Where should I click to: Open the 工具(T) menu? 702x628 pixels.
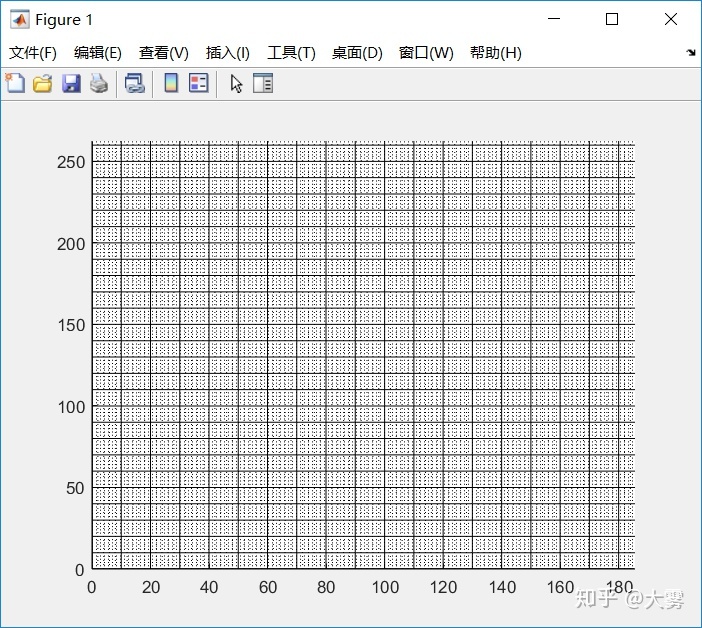291,53
